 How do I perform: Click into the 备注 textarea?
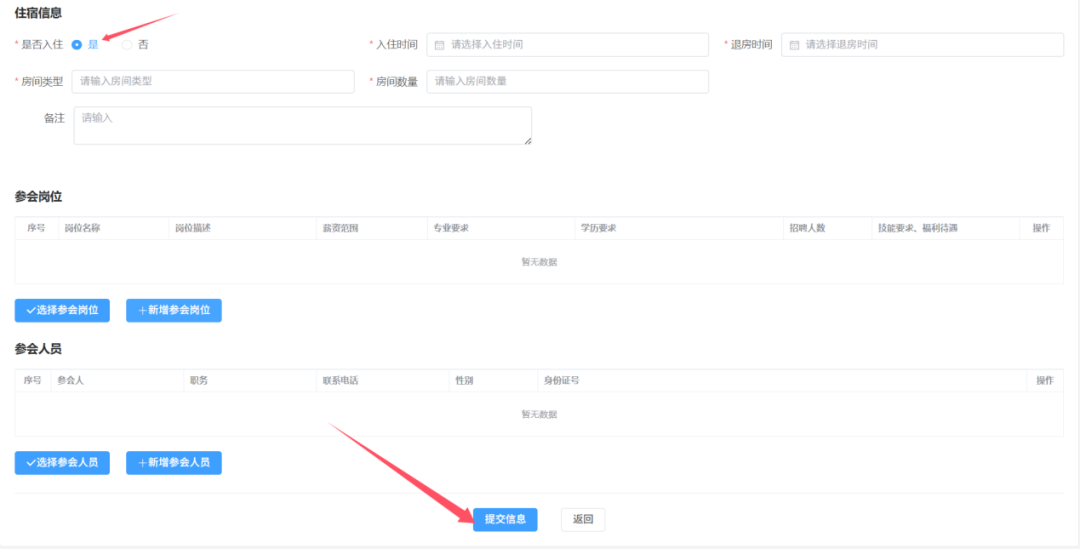tap(300, 125)
